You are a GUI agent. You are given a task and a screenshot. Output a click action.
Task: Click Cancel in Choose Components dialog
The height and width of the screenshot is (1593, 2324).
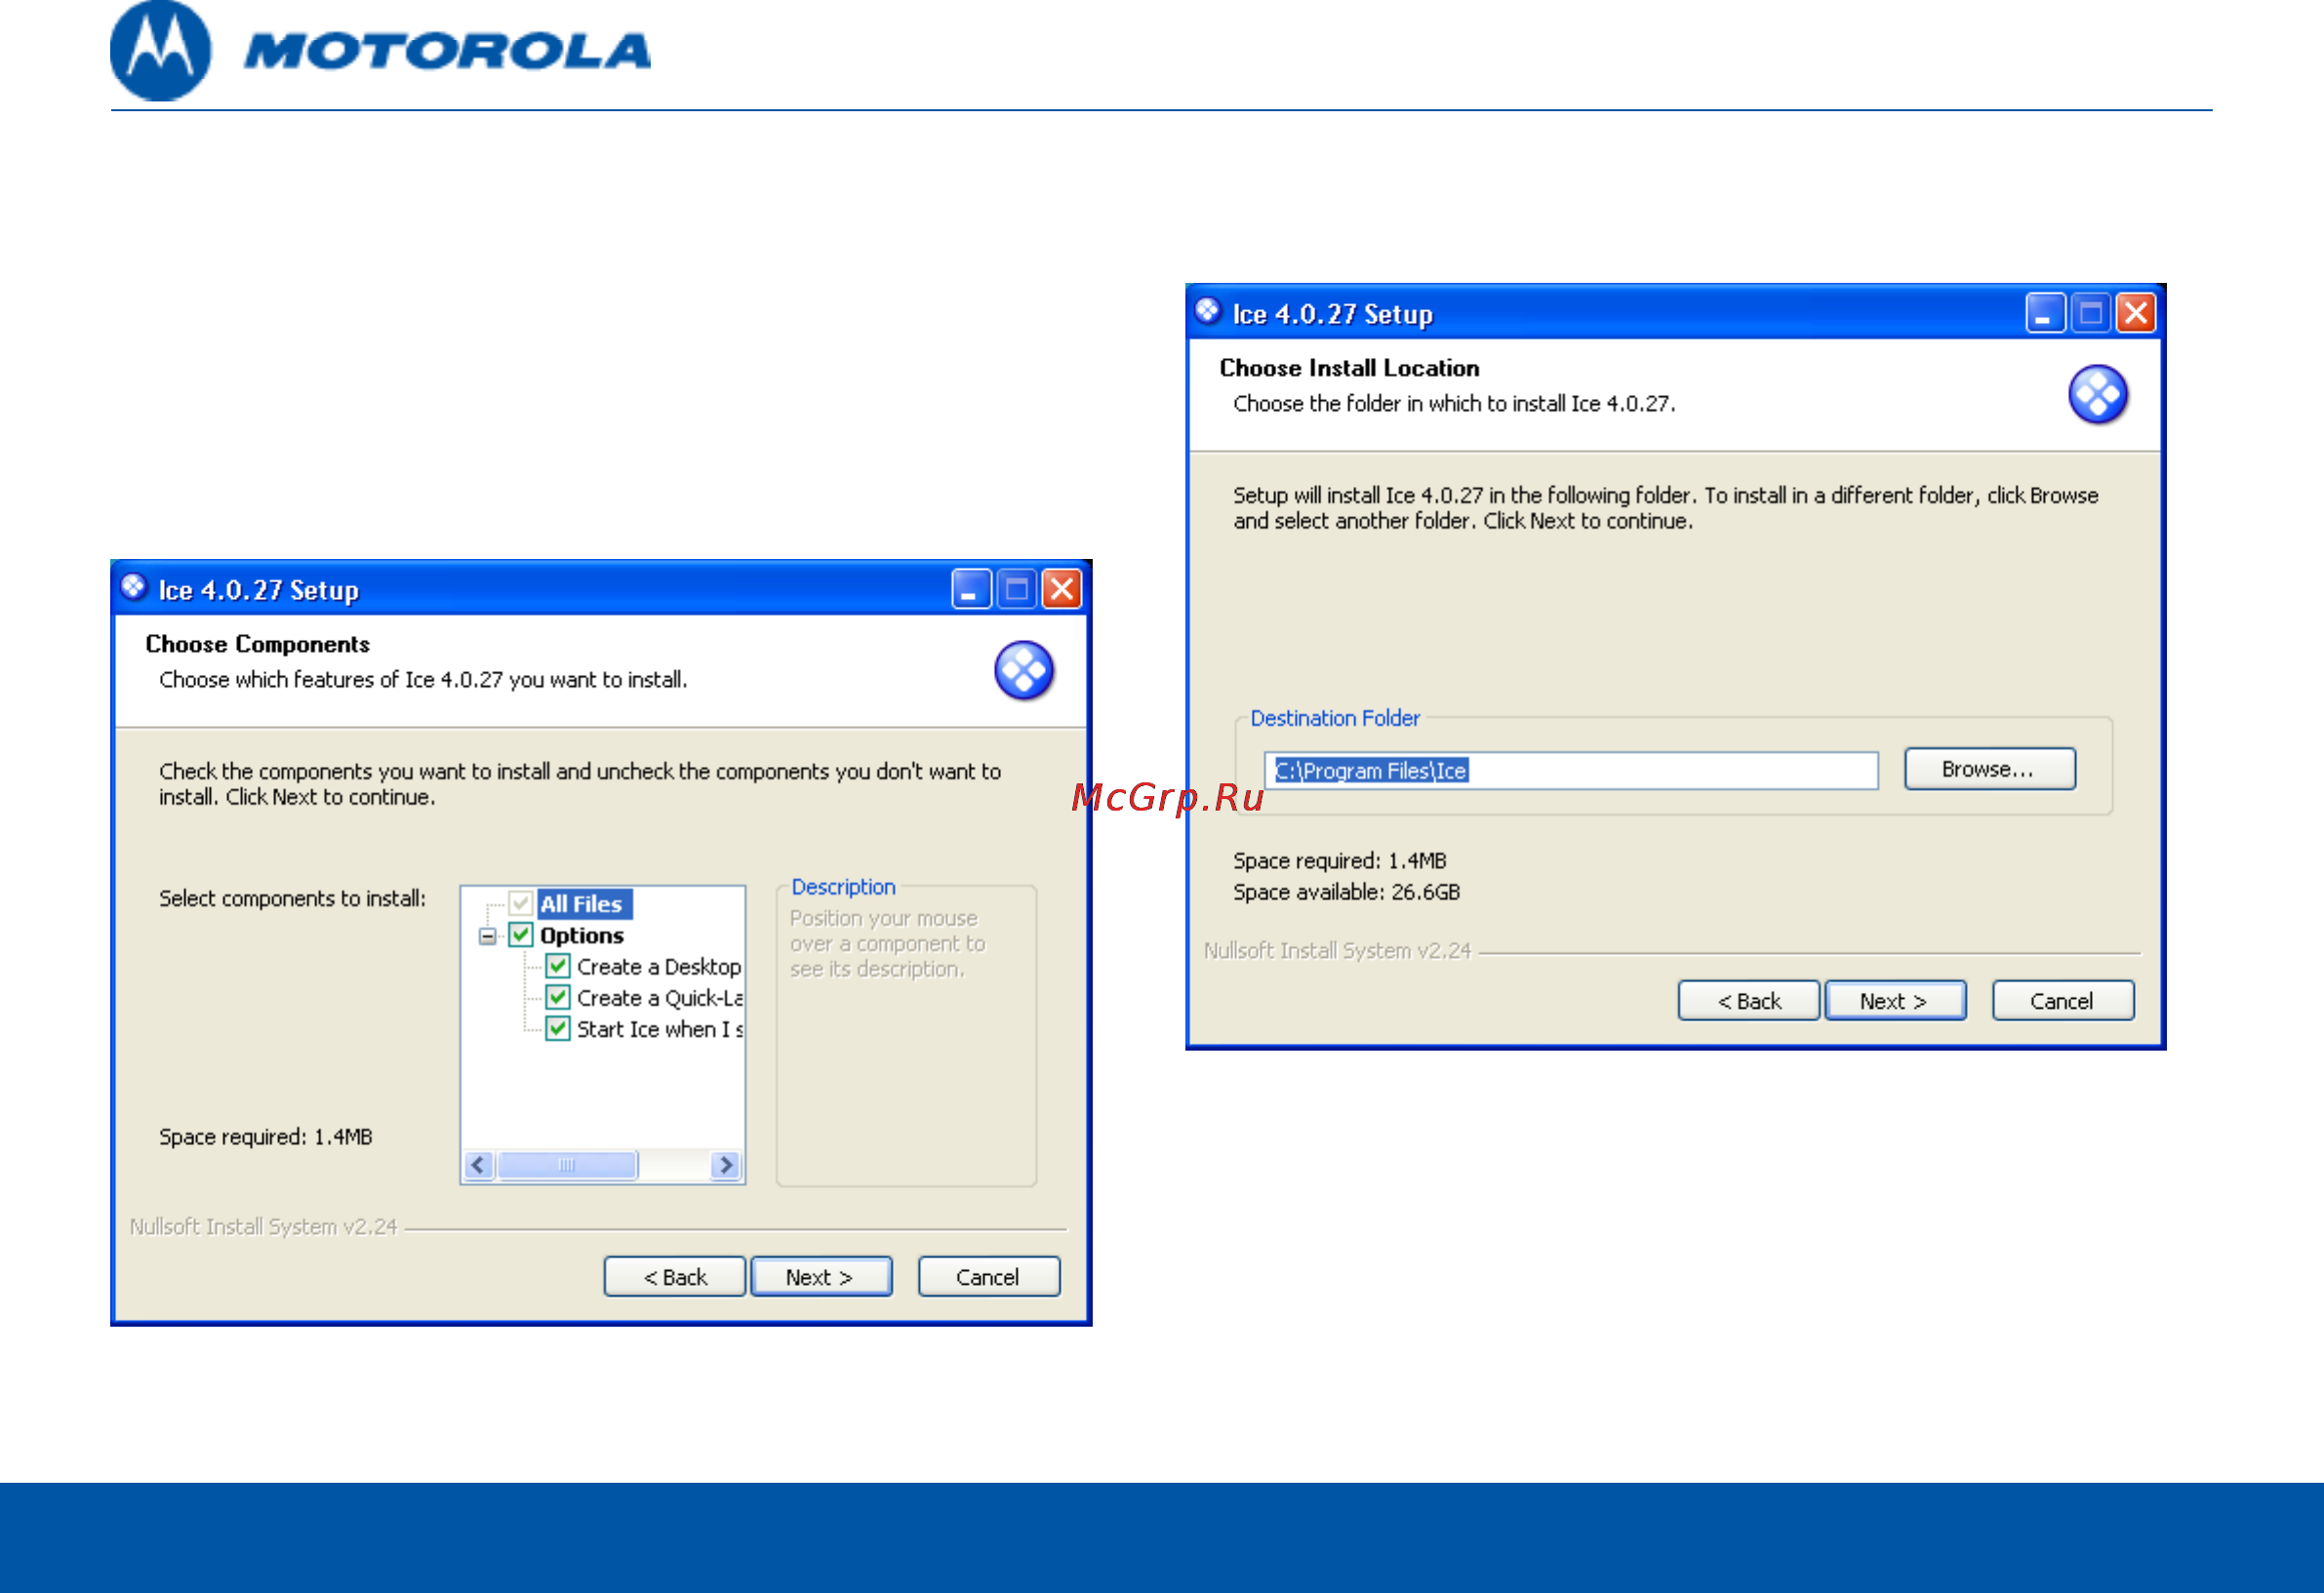click(x=989, y=1277)
